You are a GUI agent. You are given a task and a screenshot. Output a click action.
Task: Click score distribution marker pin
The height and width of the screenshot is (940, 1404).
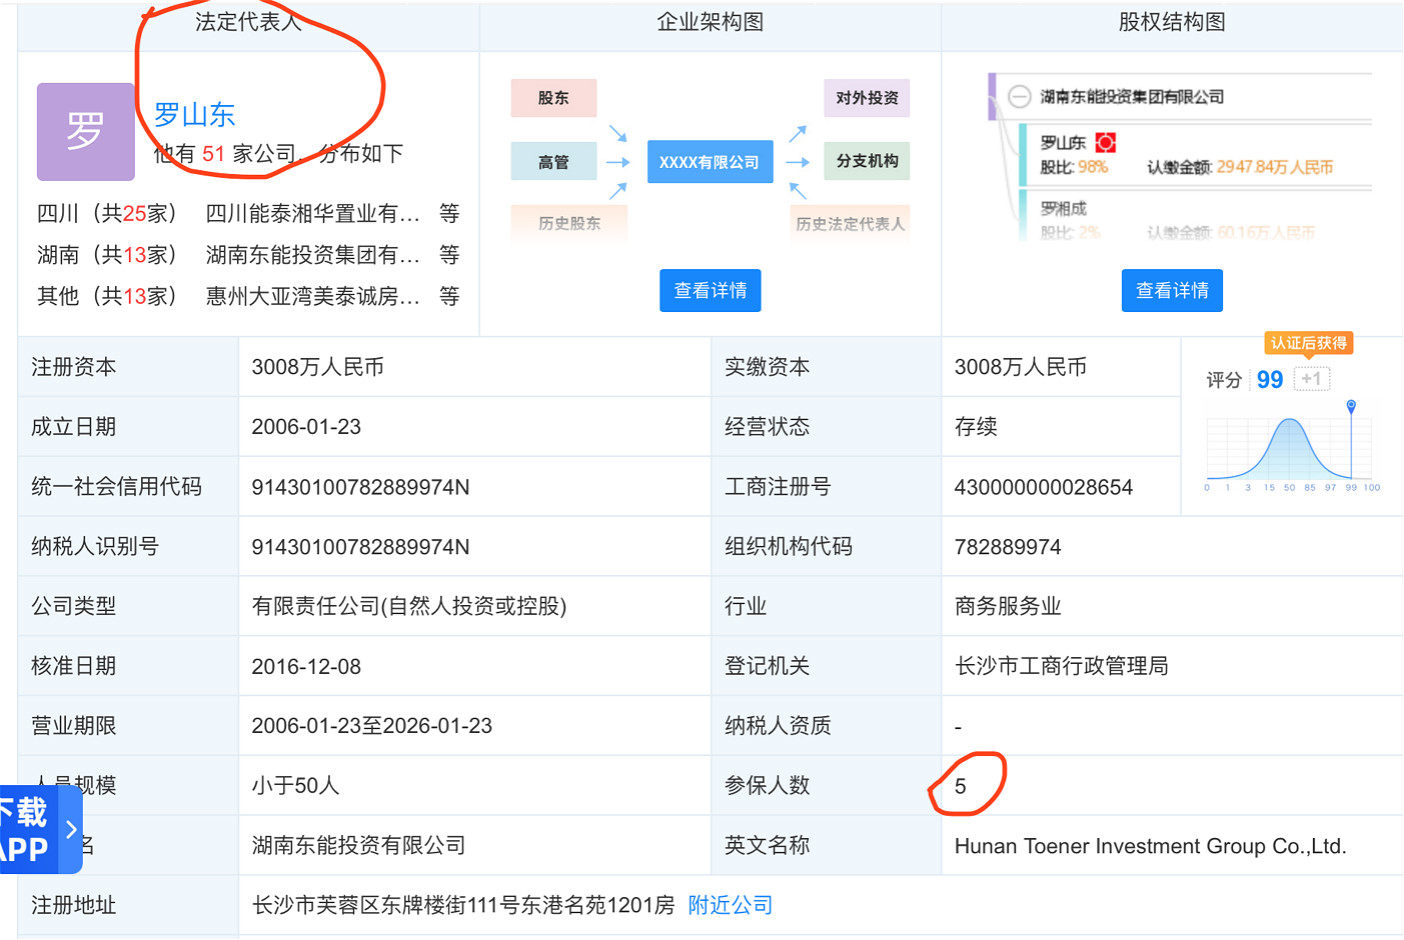(1351, 406)
